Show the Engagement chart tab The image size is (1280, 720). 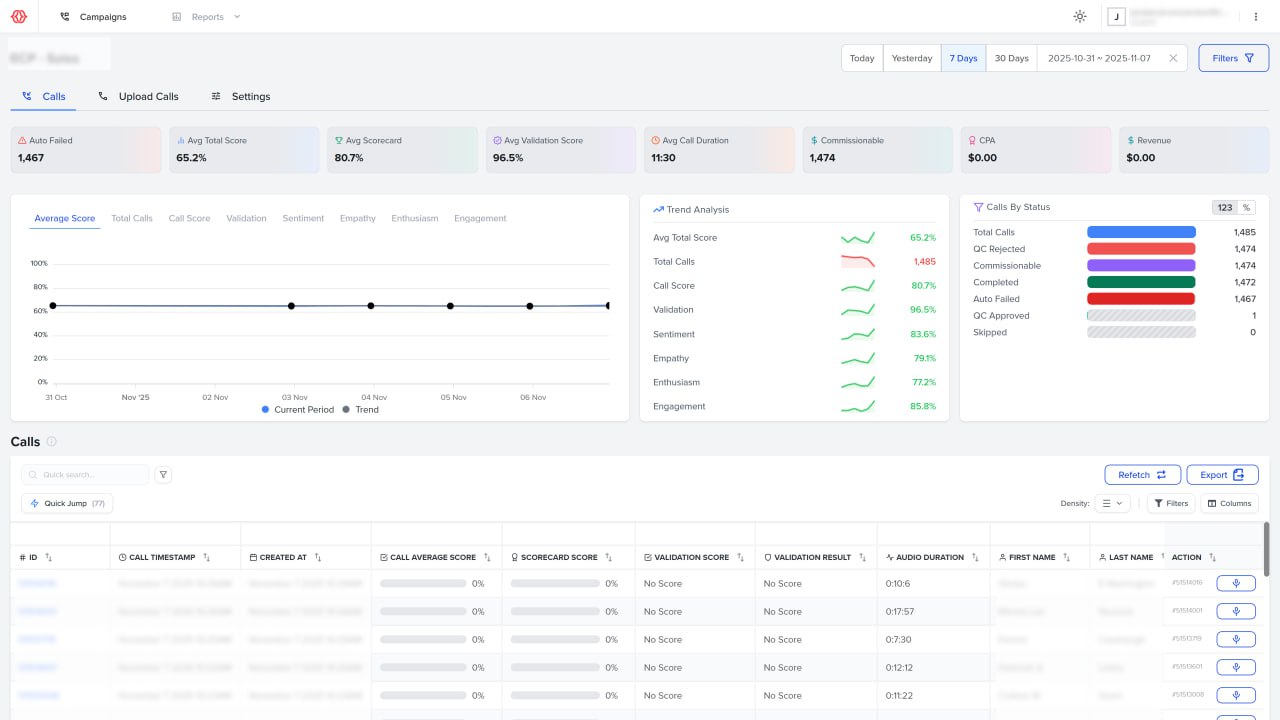click(x=480, y=218)
